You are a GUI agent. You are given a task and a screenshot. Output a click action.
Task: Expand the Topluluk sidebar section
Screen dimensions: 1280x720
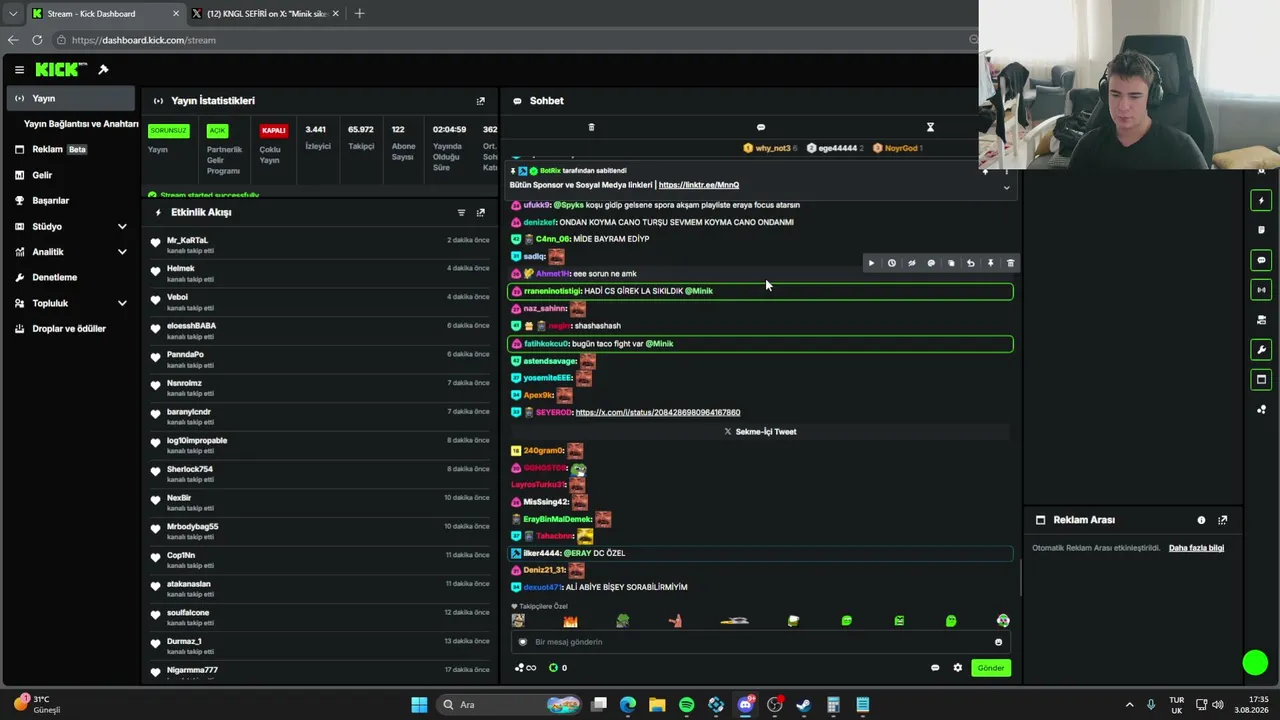point(122,303)
